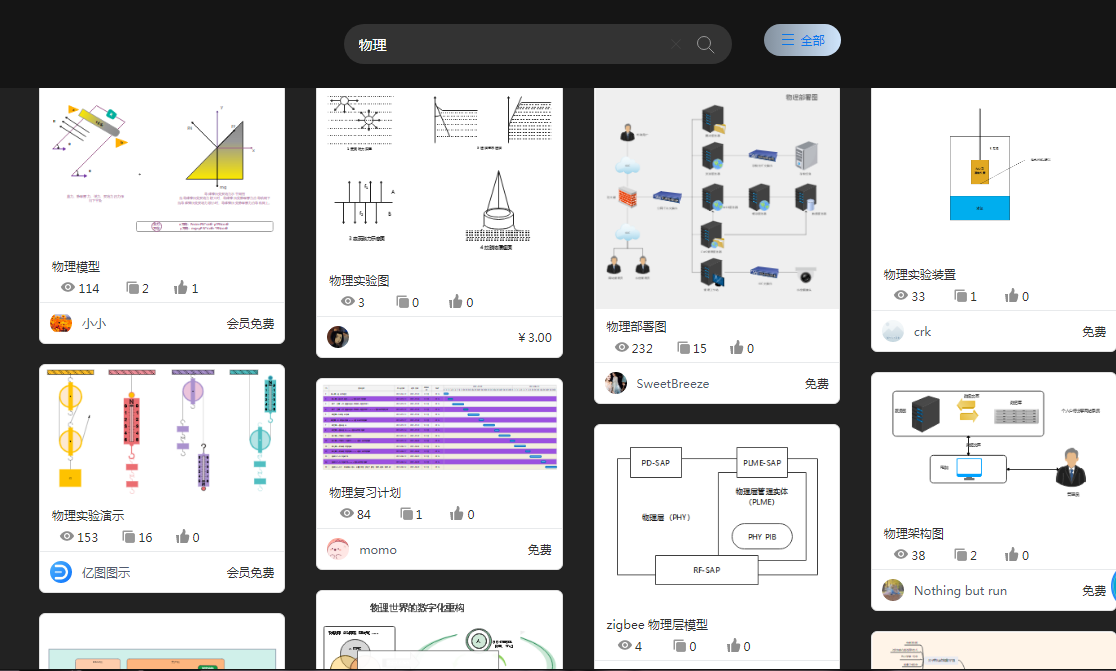Open the 物理实验装置 template thumbnail
This screenshot has width=1116, height=671.
[994, 173]
